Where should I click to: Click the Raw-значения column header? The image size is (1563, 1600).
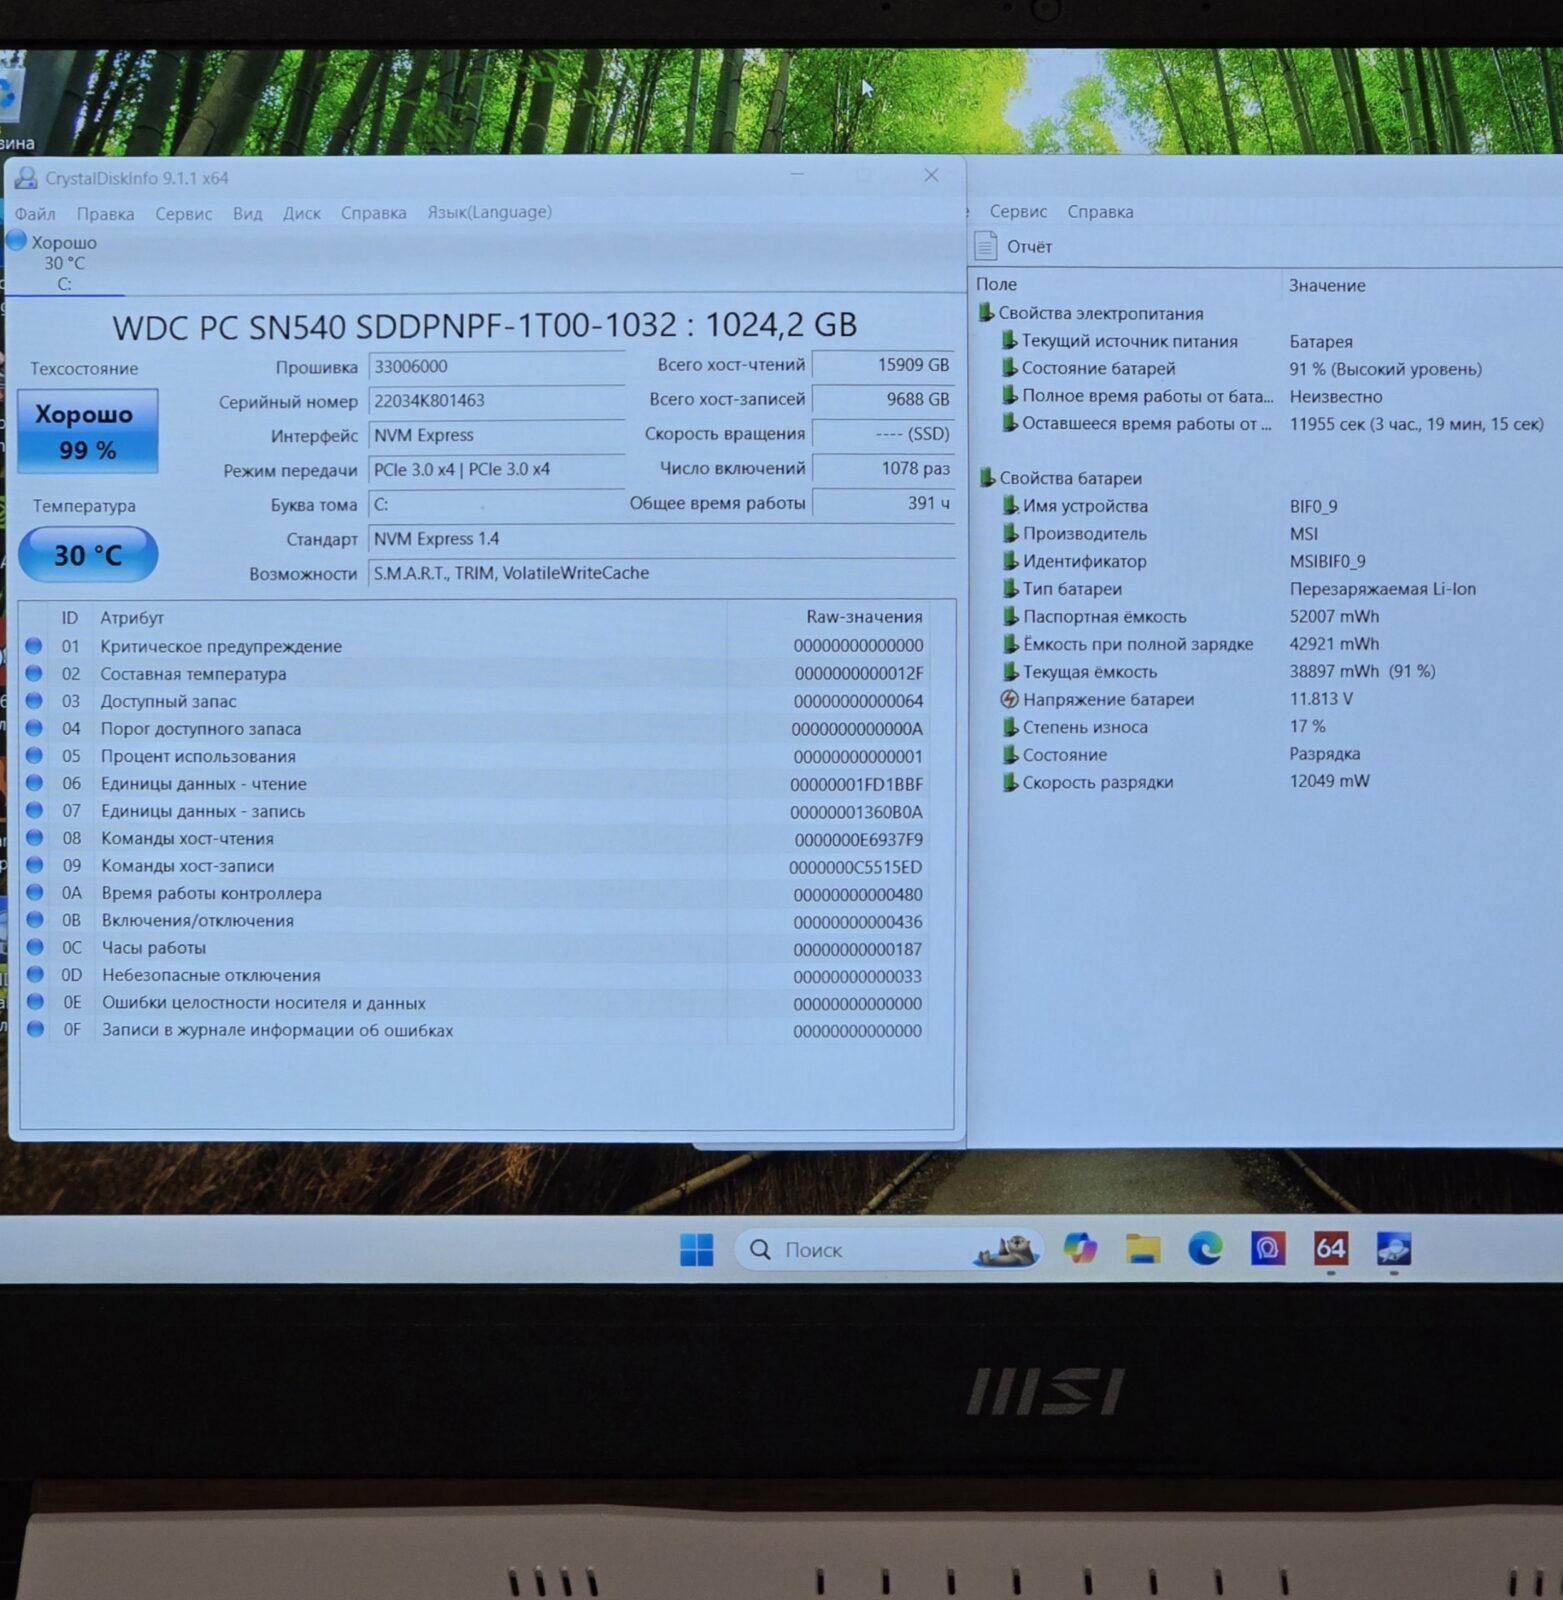coord(864,617)
